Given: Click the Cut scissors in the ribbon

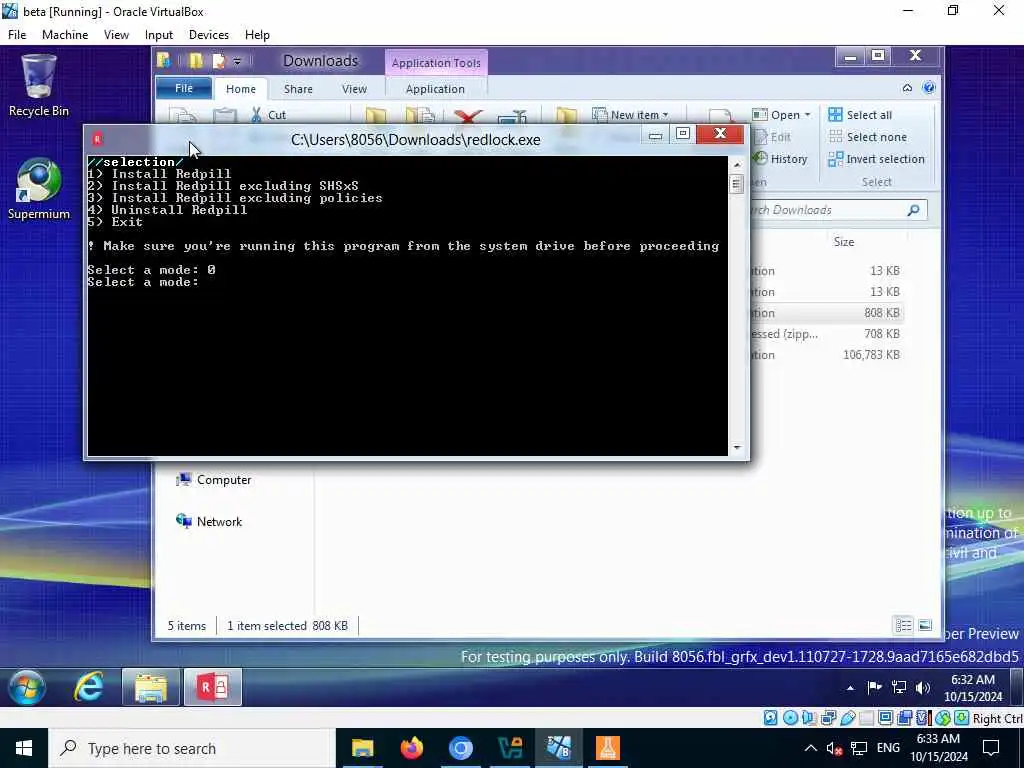Looking at the screenshot, I should 257,115.
